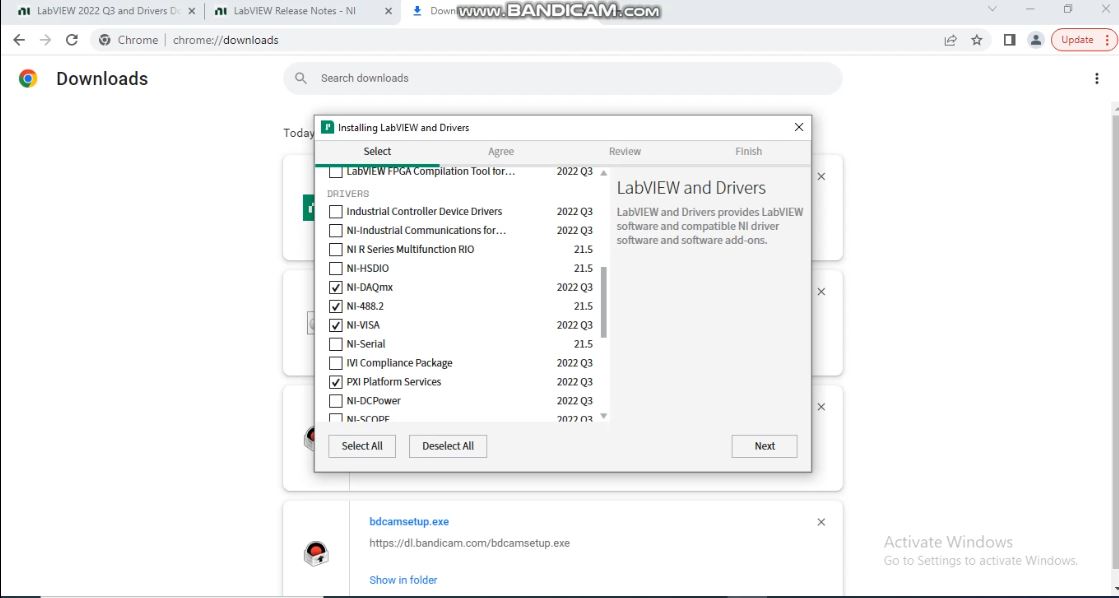The image size is (1119, 598).
Task: Click the Search downloads field
Action: 560,78
